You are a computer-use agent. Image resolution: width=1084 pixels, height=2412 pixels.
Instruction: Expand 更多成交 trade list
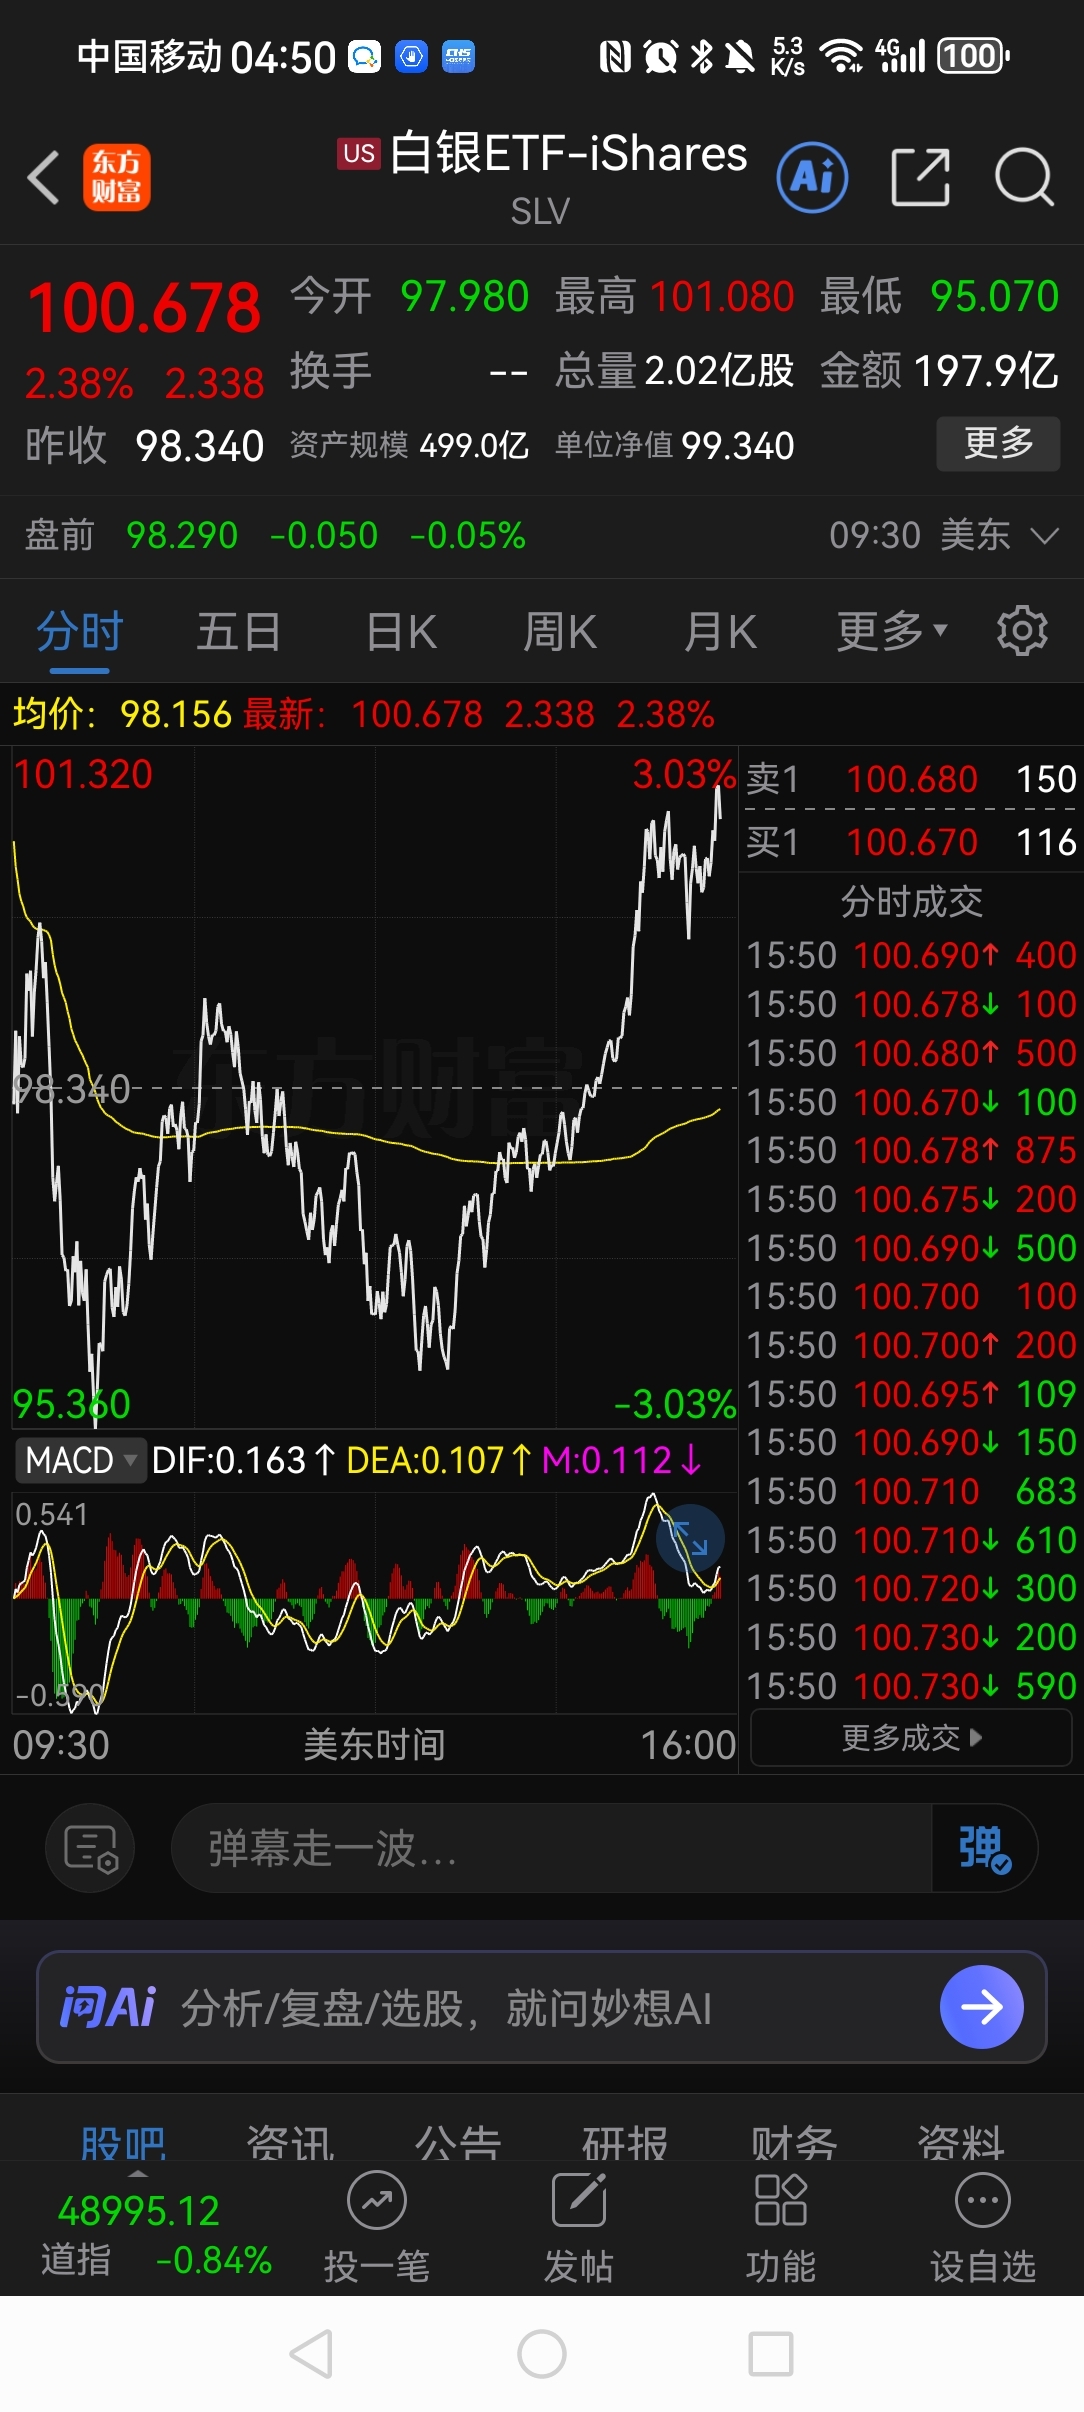click(x=911, y=1737)
